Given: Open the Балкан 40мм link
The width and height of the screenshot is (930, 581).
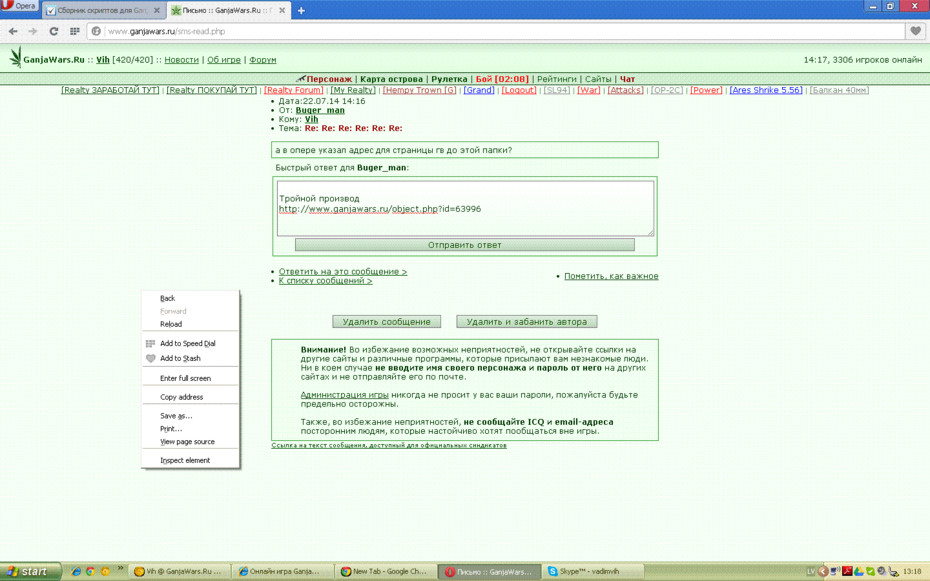Looking at the screenshot, I should pyautogui.click(x=839, y=90).
